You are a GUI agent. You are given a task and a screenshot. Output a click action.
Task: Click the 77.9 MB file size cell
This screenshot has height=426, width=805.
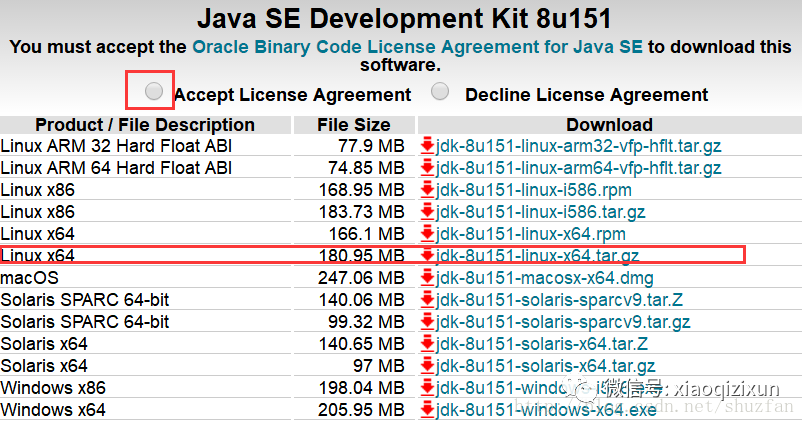pyautogui.click(x=371, y=146)
